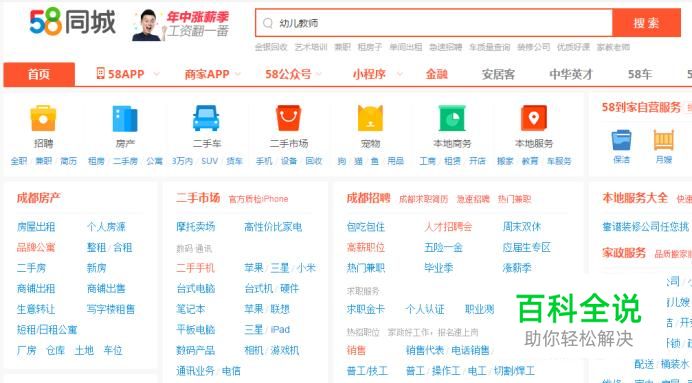Open the 本地商务 chart icon
The height and width of the screenshot is (383, 692).
point(452,118)
